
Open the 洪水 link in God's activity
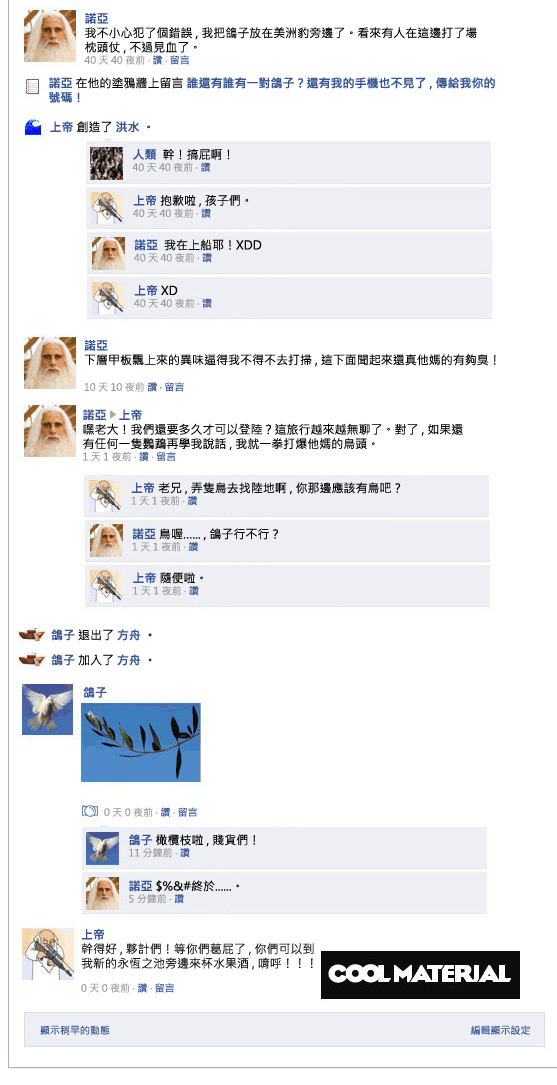[127, 127]
